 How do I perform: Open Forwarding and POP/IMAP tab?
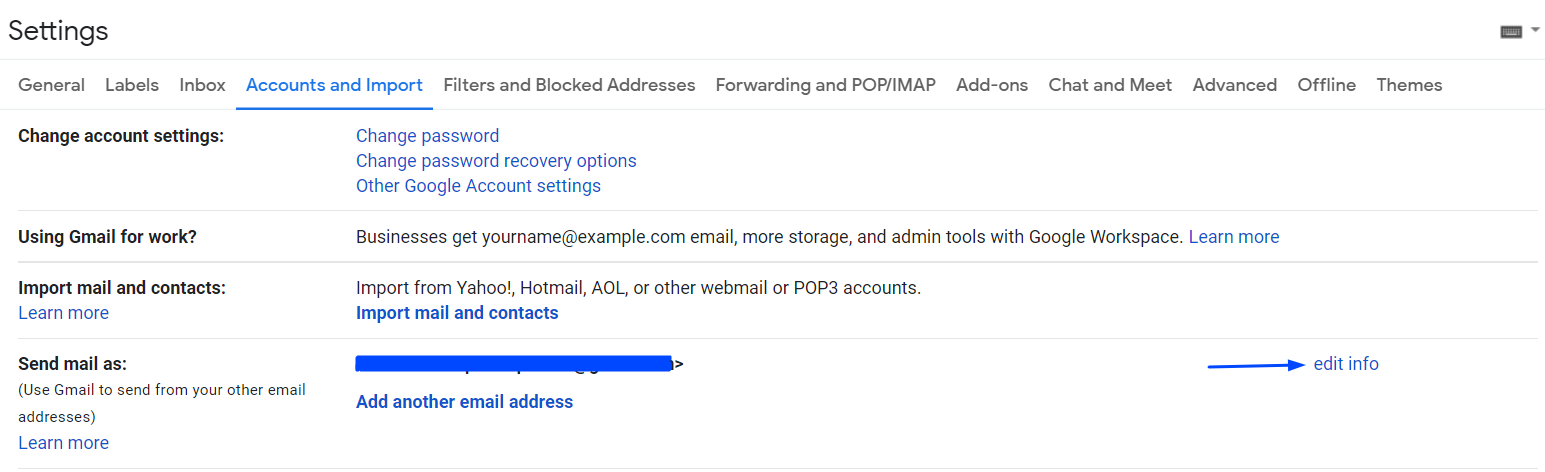(826, 85)
